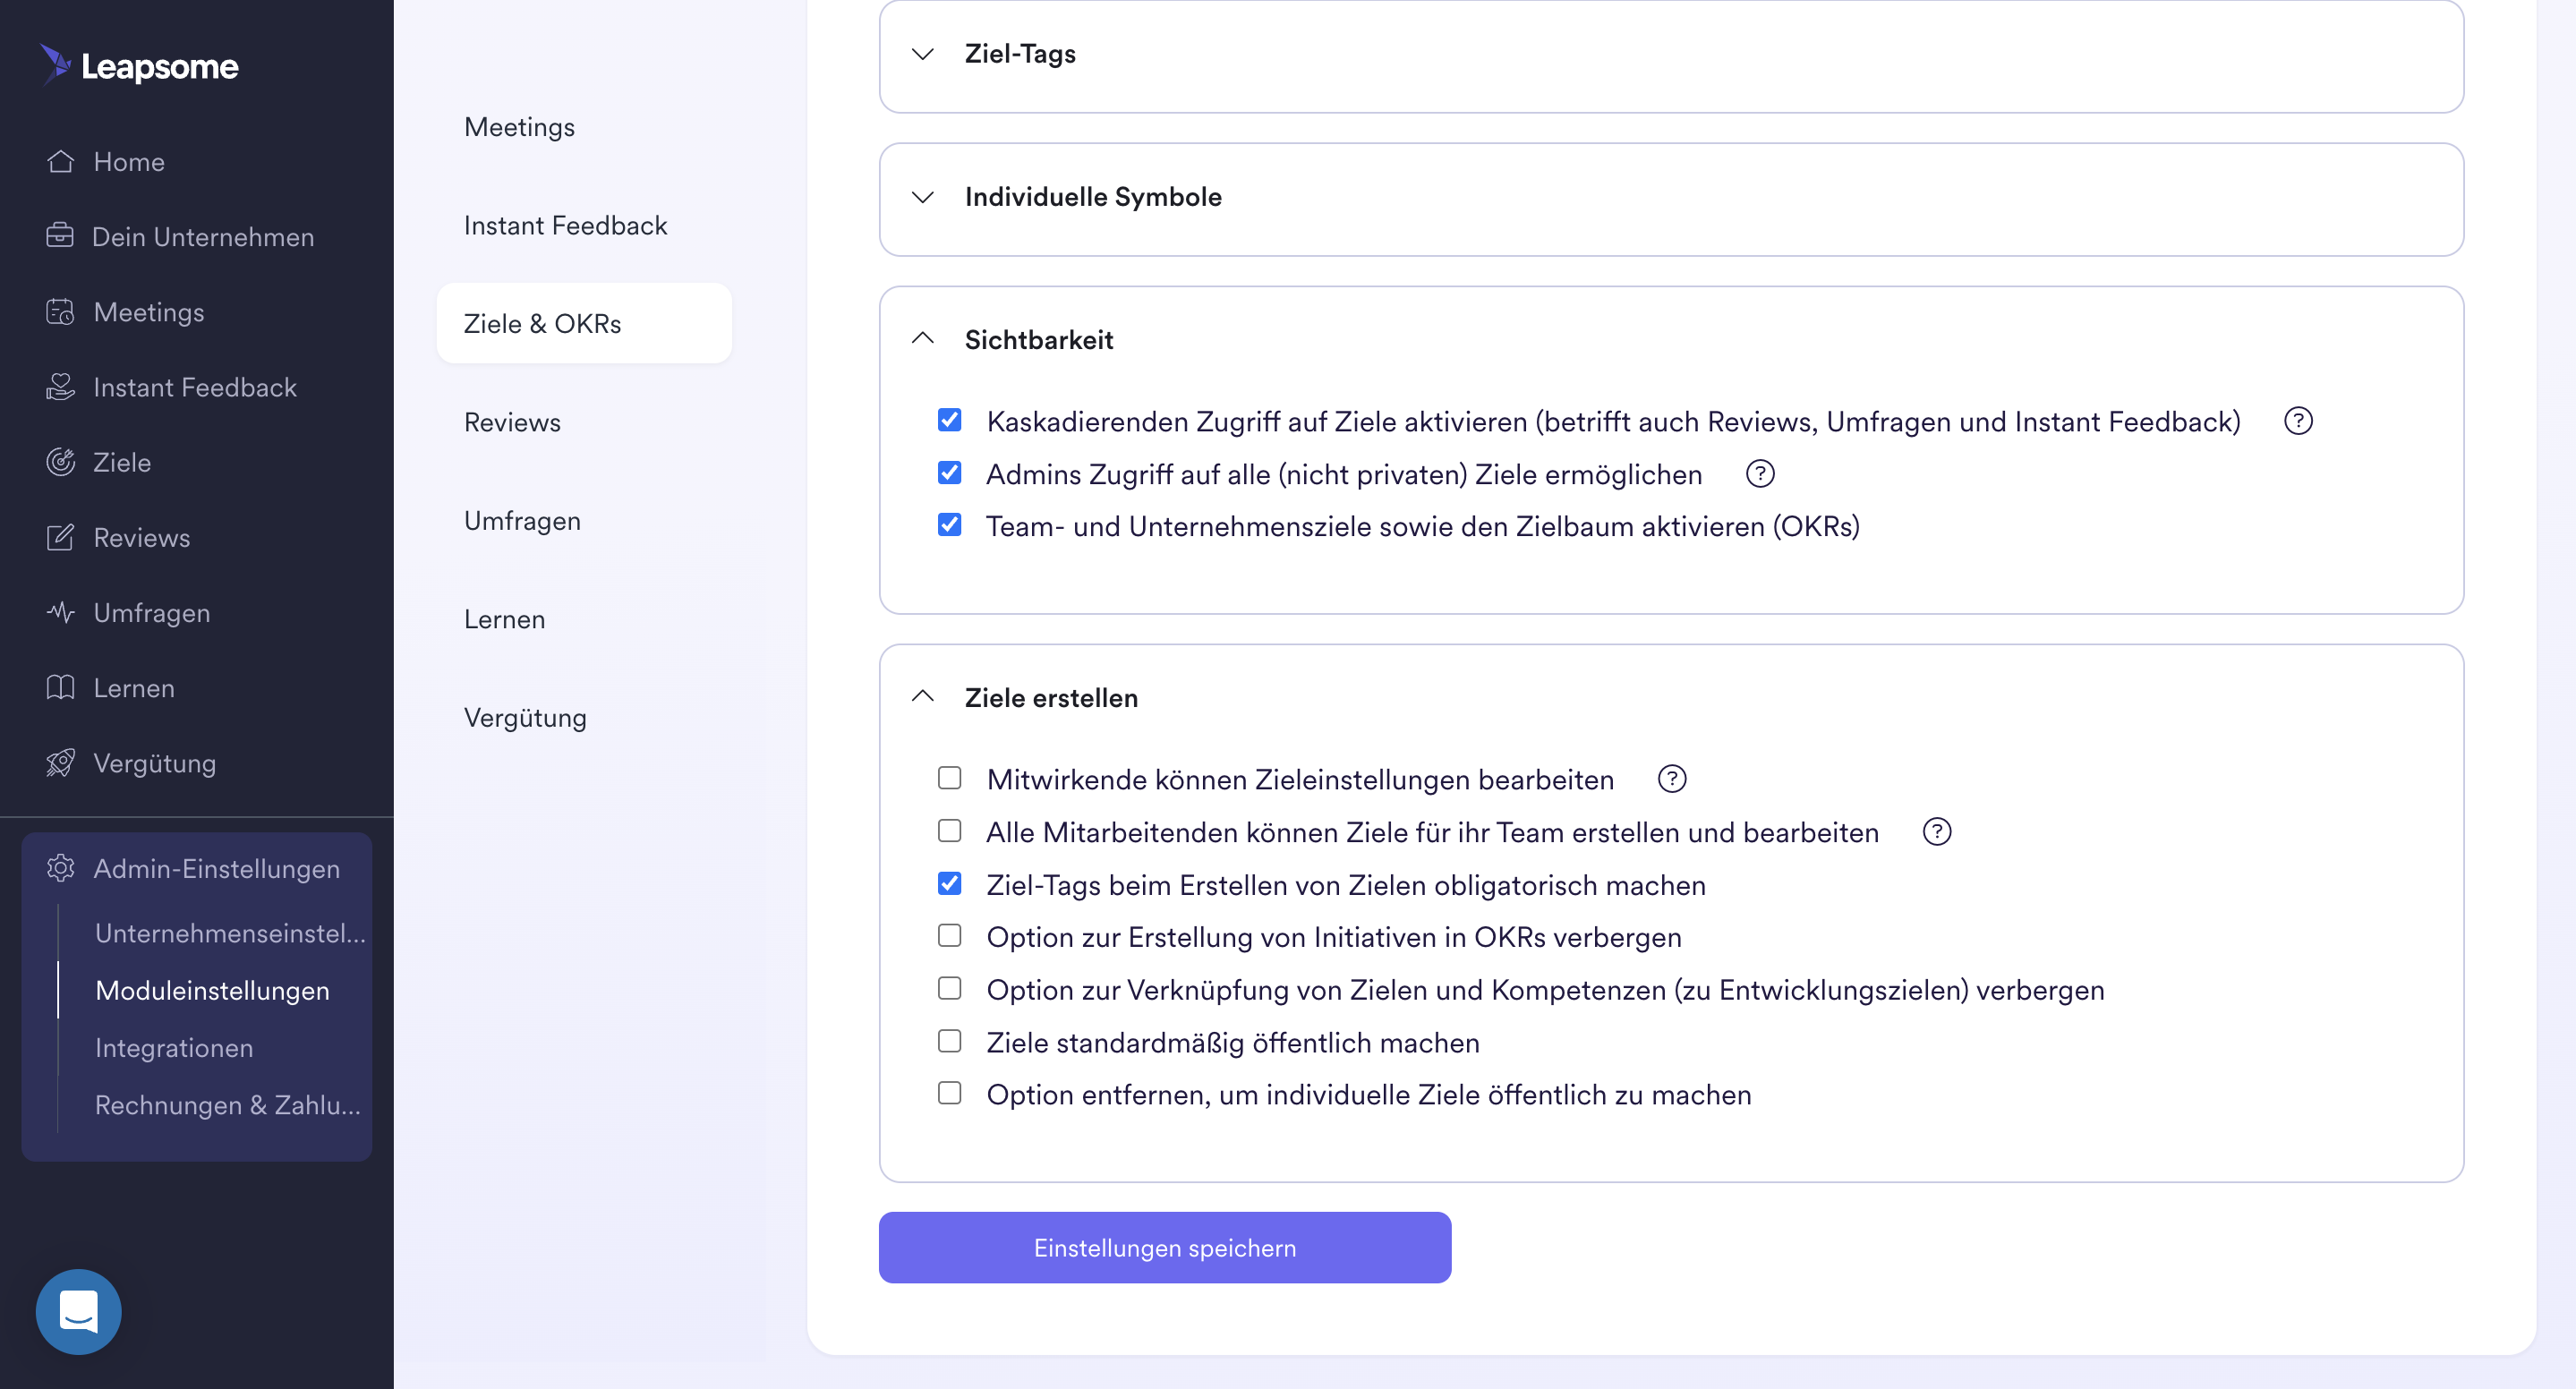Open help for Admins Zugriff option
2576x1389 pixels.
coord(1760,474)
